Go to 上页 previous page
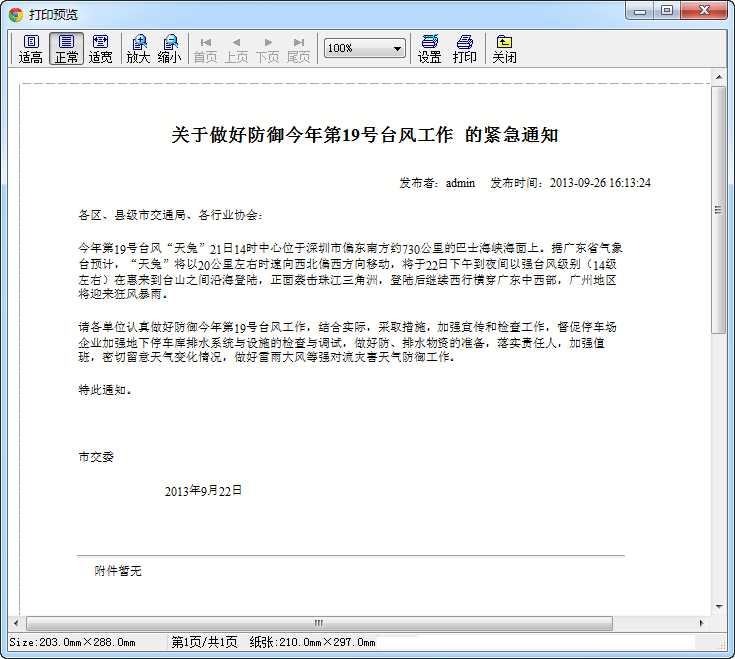The image size is (735, 659). pos(236,50)
